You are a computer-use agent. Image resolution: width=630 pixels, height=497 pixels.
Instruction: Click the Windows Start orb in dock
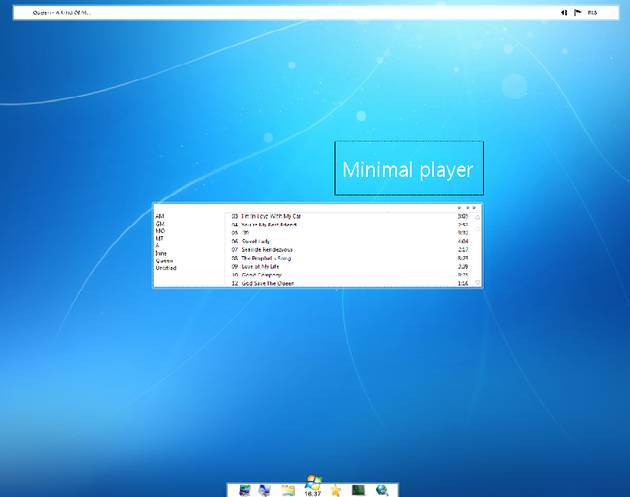(313, 484)
